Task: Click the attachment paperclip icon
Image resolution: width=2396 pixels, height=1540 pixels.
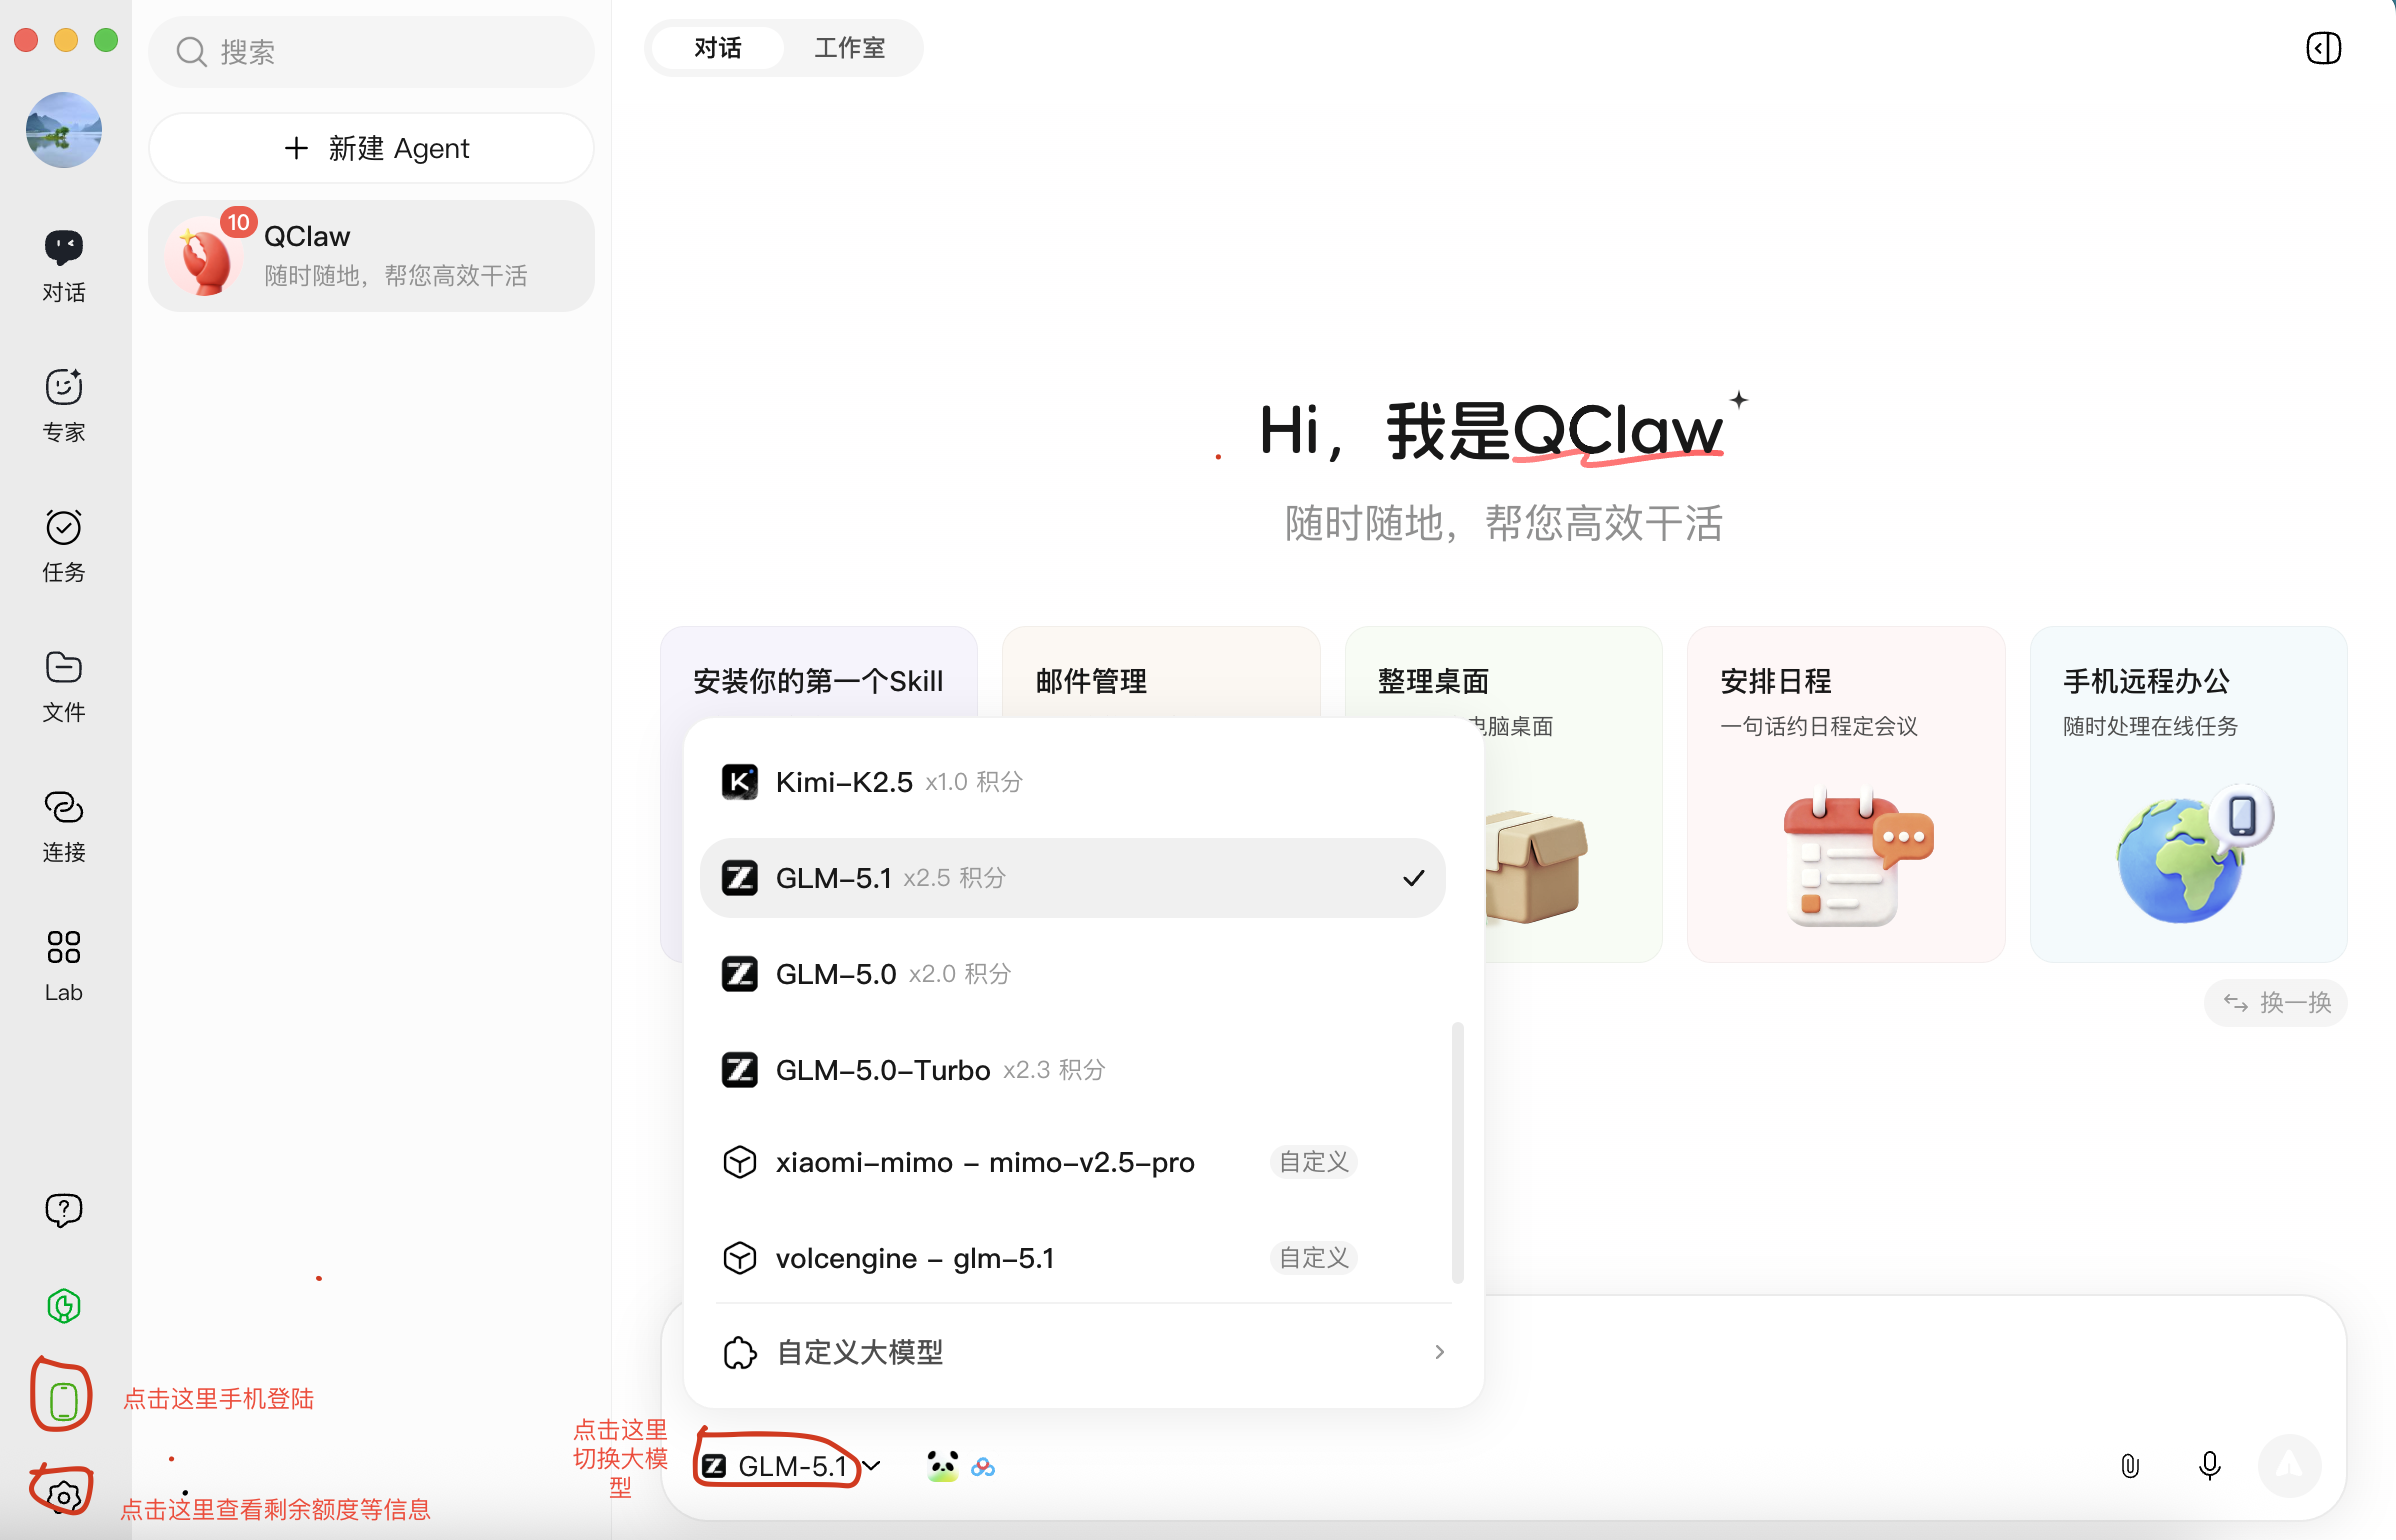Action: [2130, 1466]
